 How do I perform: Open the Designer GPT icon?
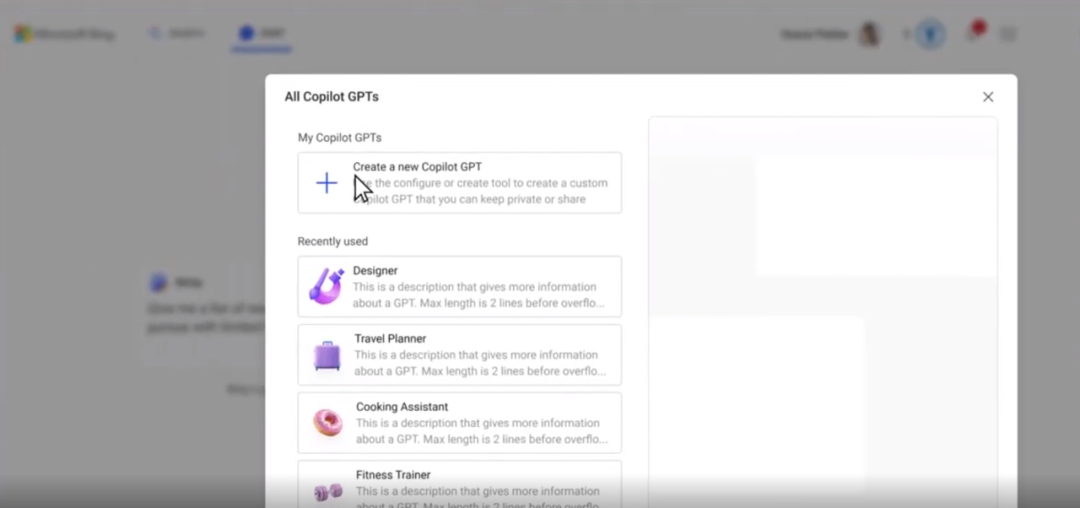326,286
